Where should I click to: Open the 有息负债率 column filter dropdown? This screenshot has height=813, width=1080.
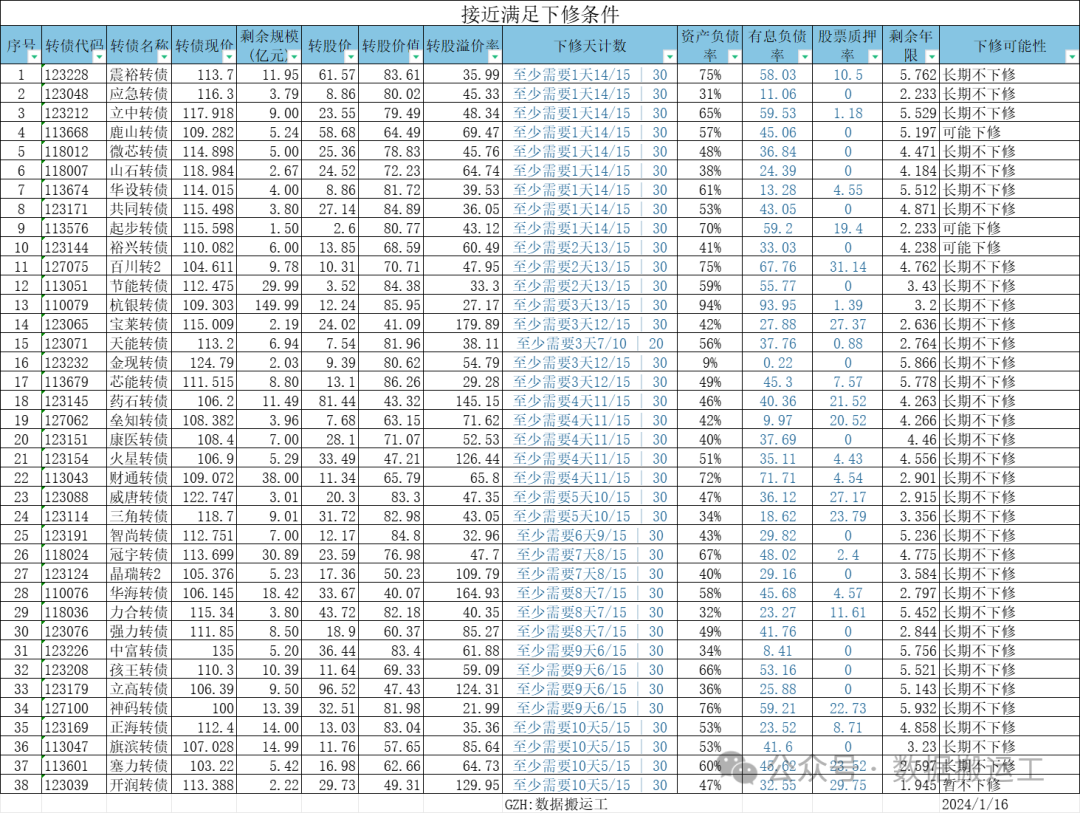(x=804, y=56)
